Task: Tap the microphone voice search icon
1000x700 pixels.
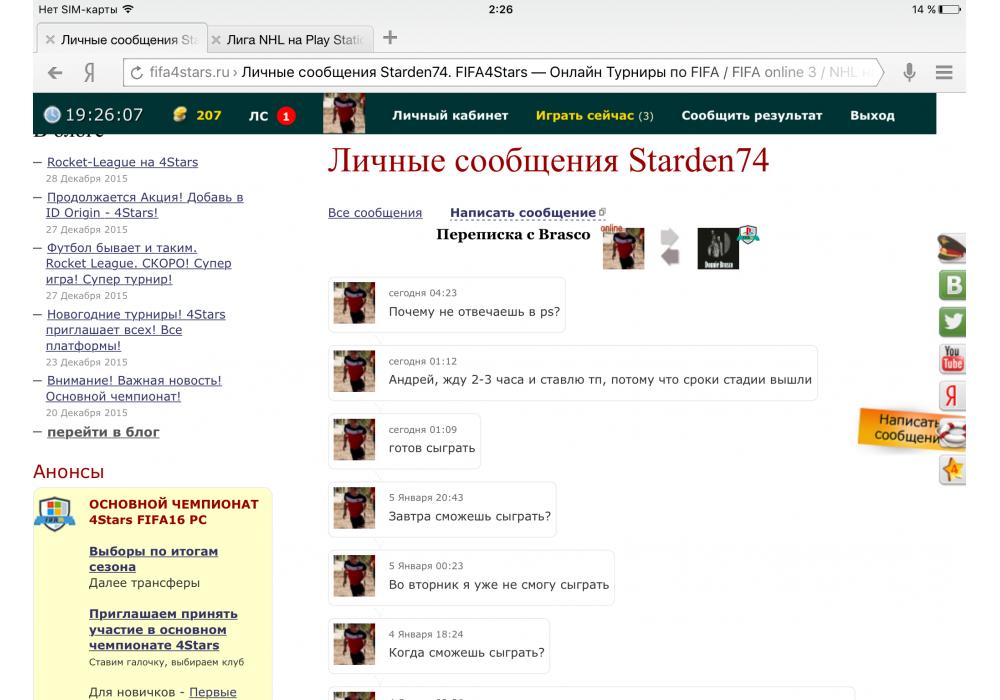Action: point(909,72)
